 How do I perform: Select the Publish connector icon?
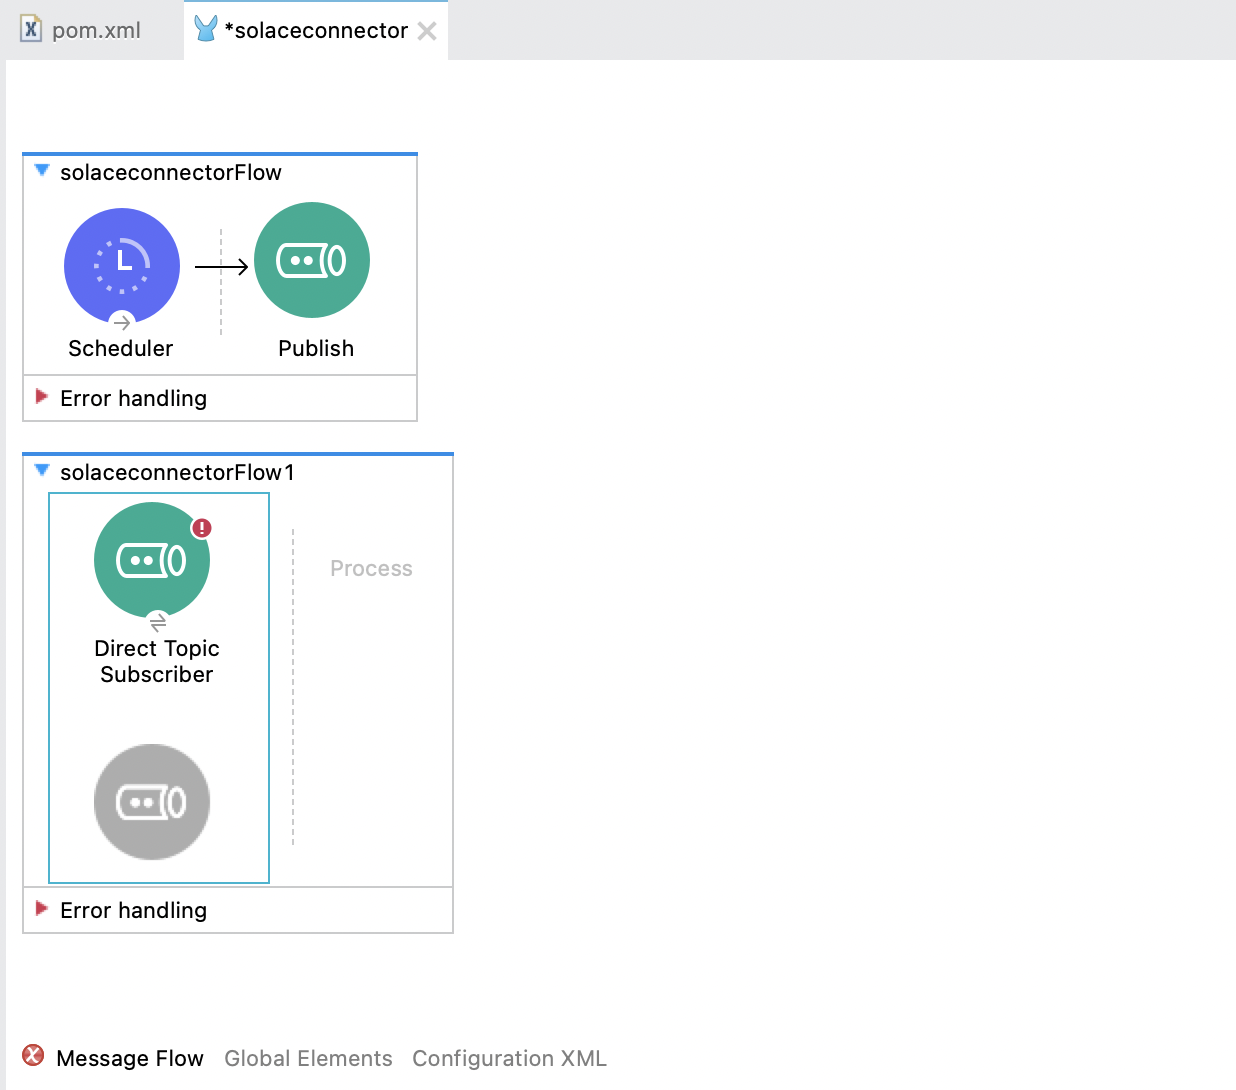tap(312, 260)
